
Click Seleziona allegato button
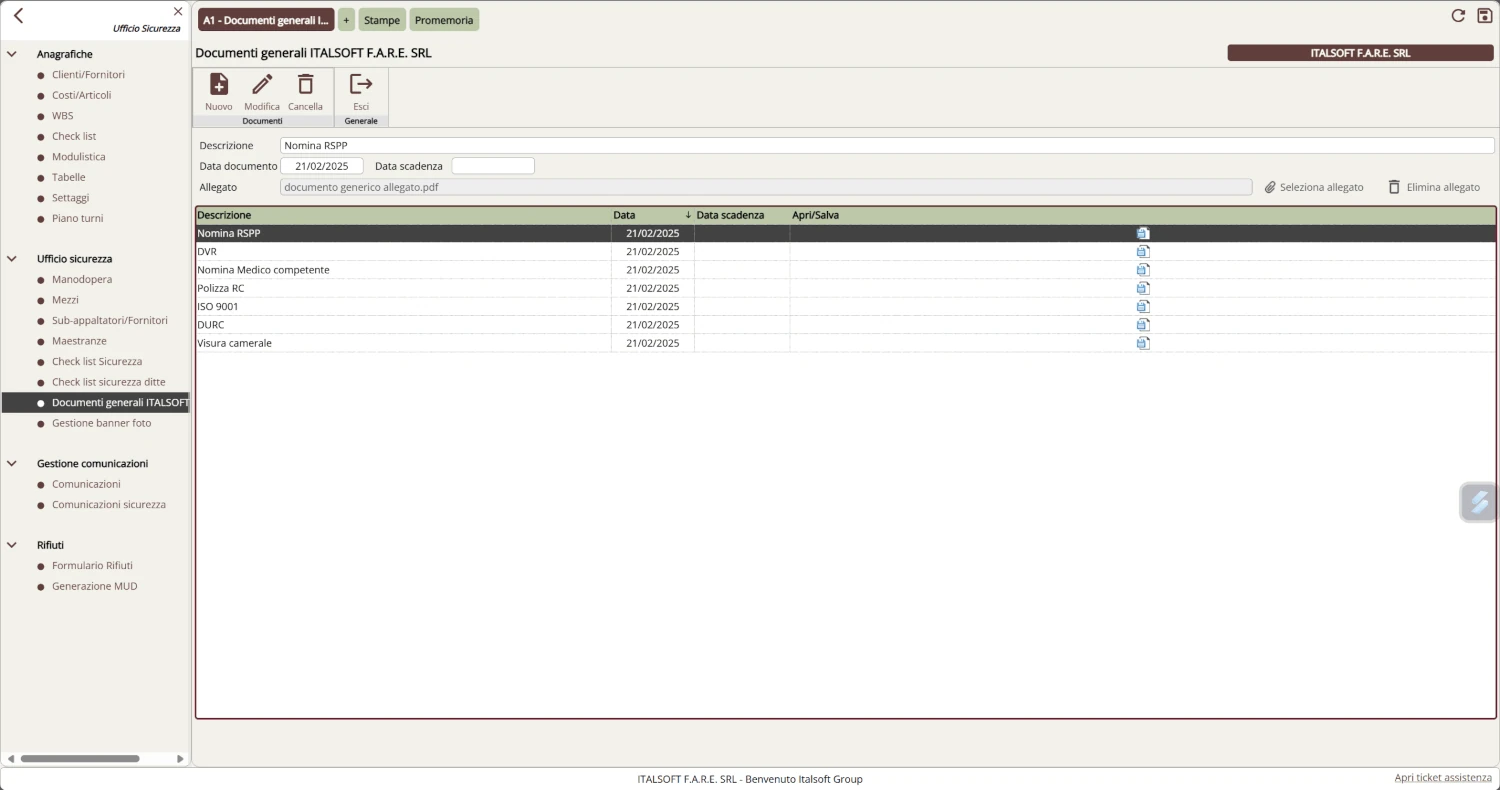coord(1314,187)
